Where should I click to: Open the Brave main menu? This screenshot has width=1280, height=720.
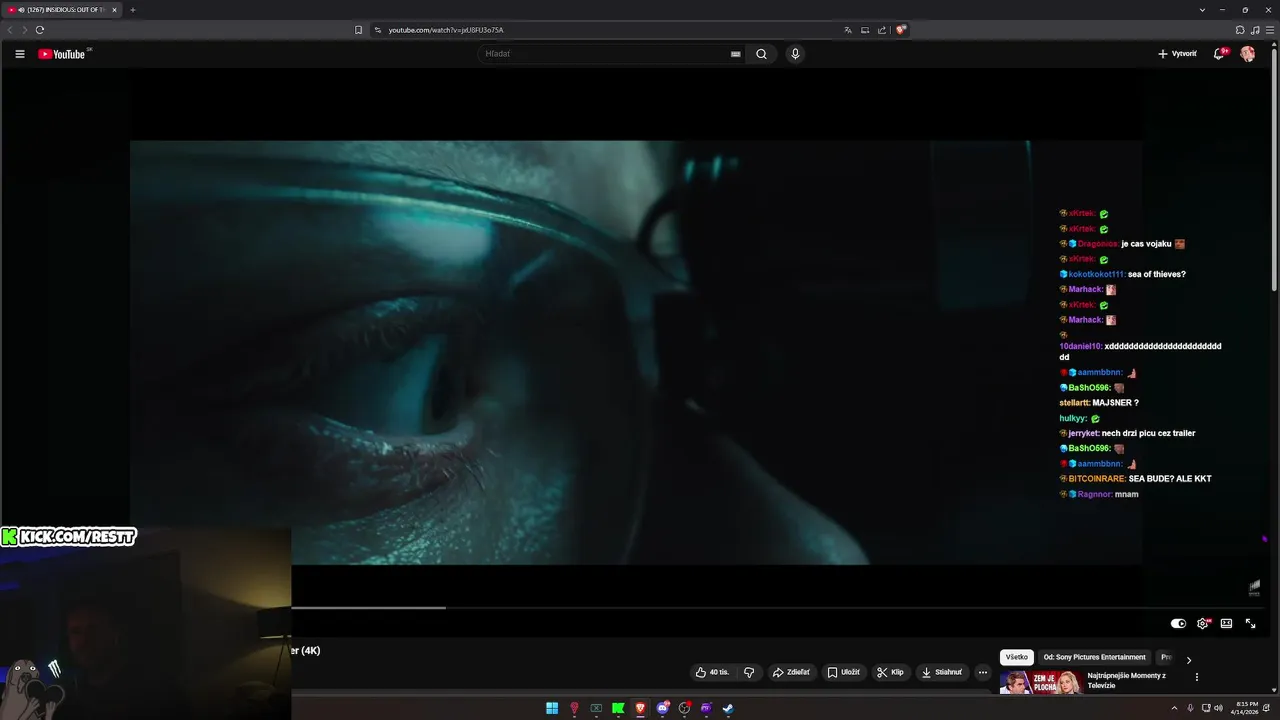point(1269,30)
